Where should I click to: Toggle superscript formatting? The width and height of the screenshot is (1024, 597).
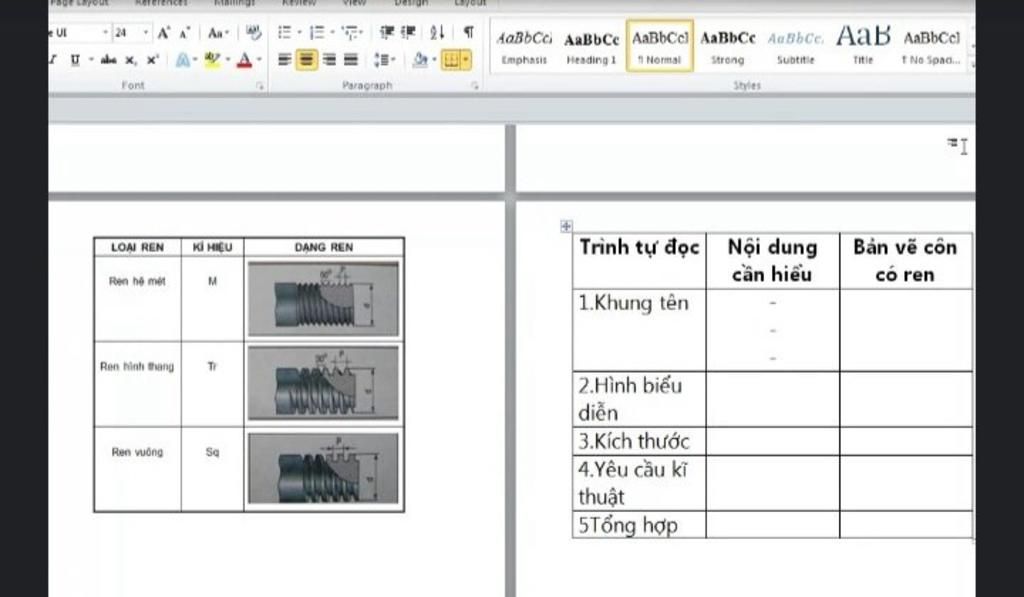pos(153,60)
